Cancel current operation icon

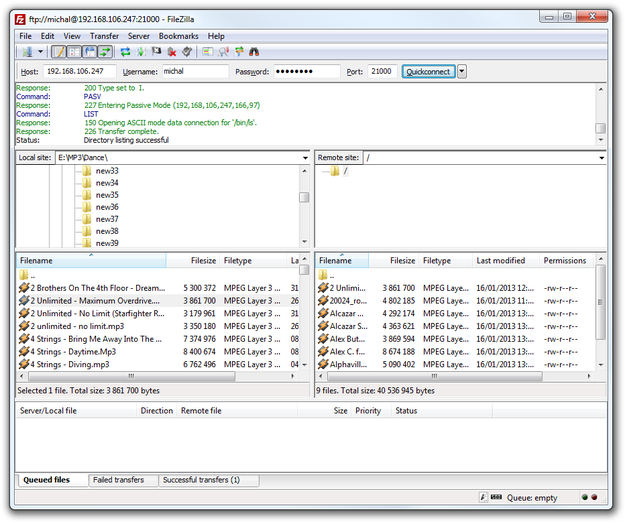tap(156, 52)
